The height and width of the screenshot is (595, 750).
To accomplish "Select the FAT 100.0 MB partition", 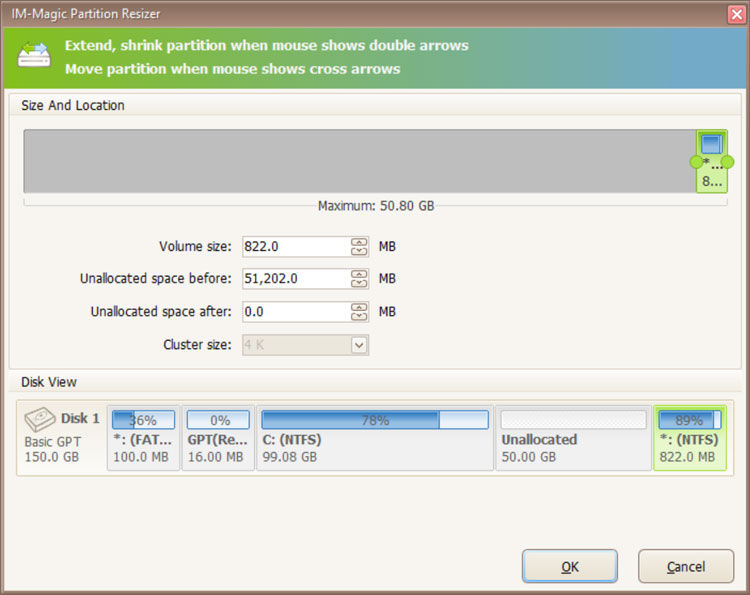I will pyautogui.click(x=143, y=438).
